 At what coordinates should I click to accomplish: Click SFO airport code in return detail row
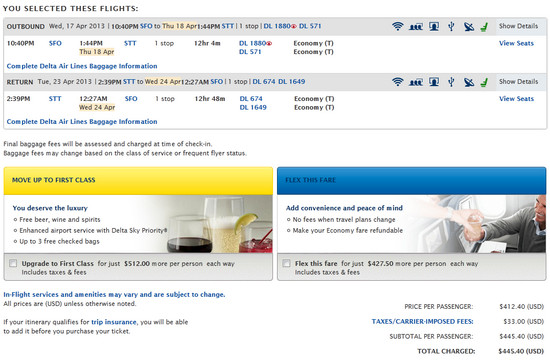[x=131, y=99]
